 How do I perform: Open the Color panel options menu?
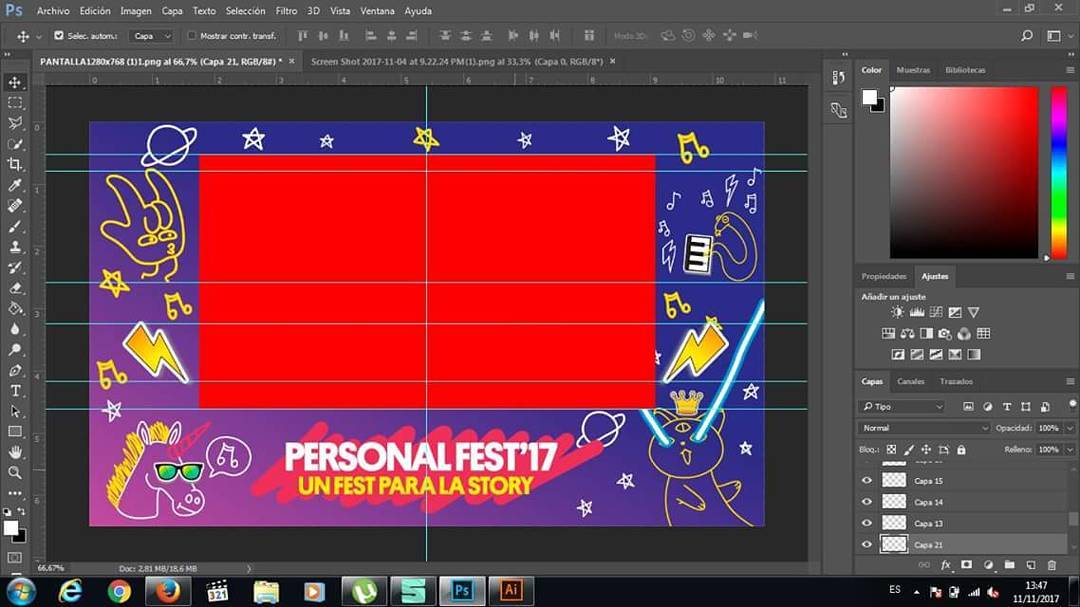click(1070, 70)
